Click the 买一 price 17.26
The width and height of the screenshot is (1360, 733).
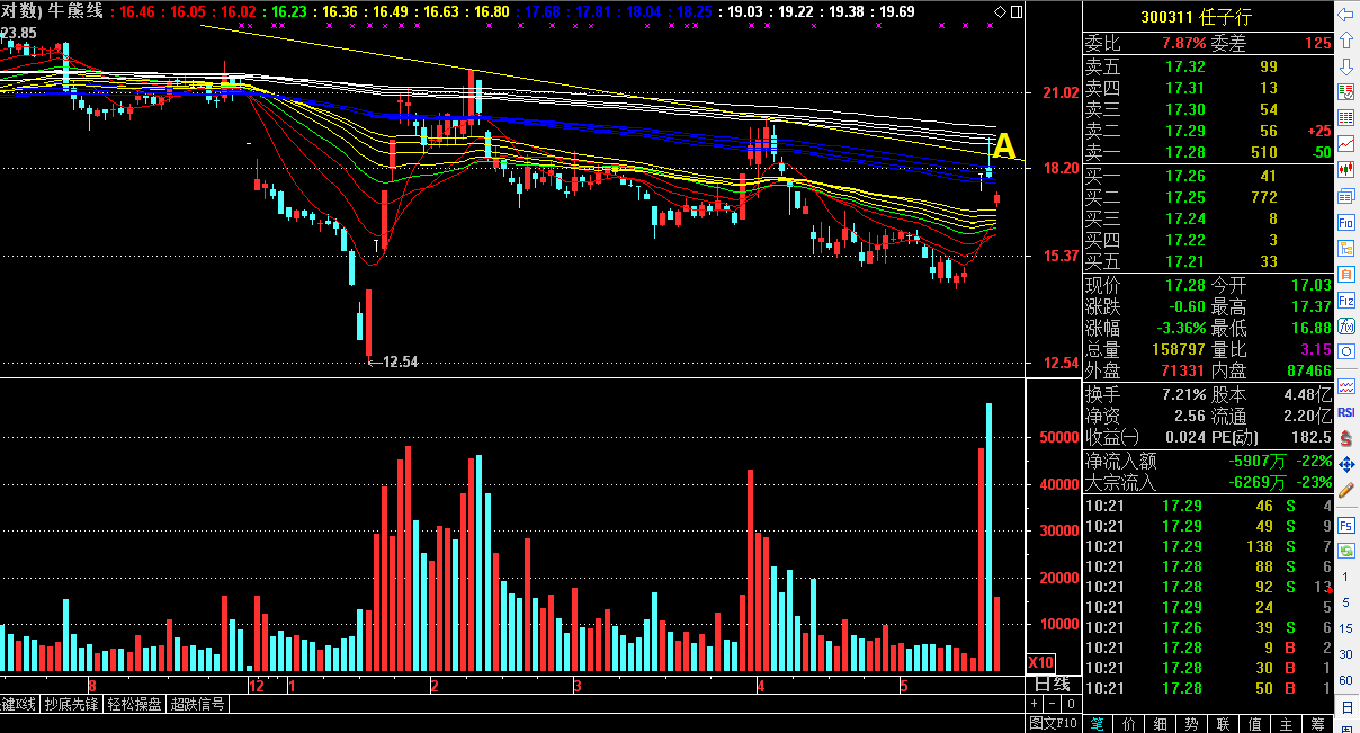coord(1185,176)
